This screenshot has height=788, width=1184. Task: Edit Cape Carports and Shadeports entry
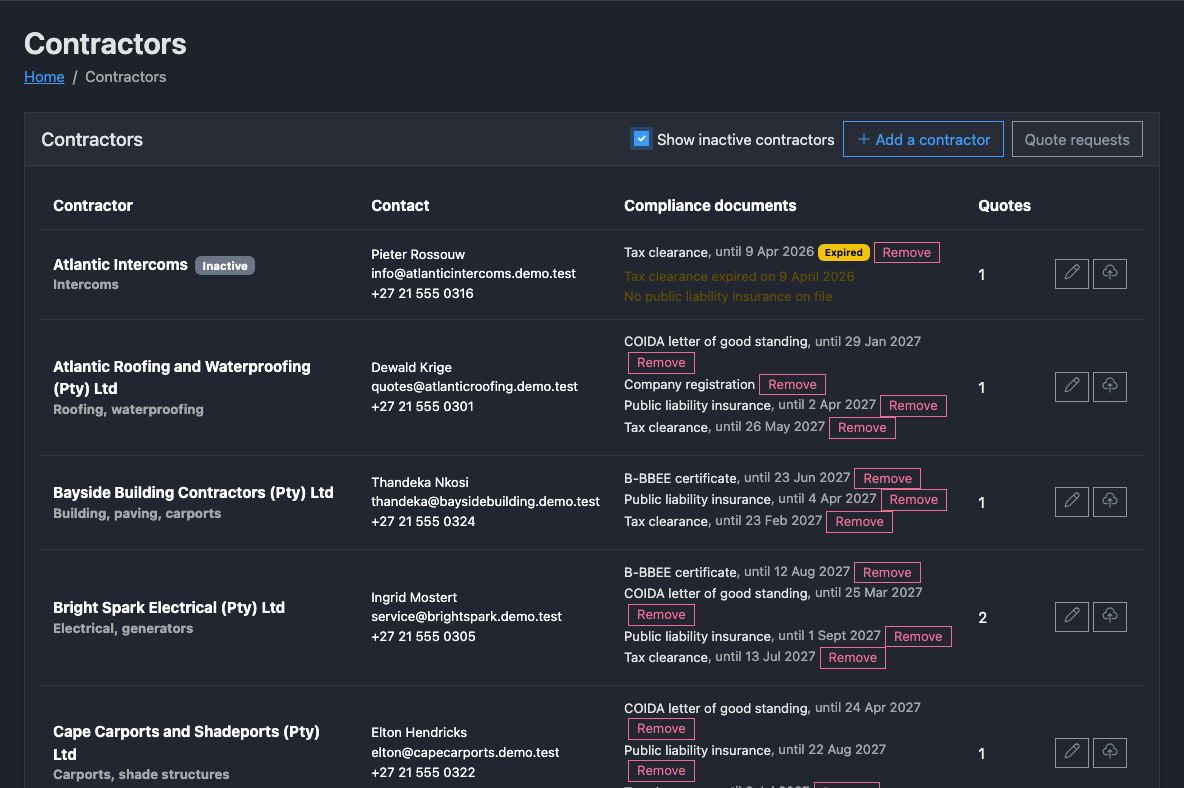1071,753
